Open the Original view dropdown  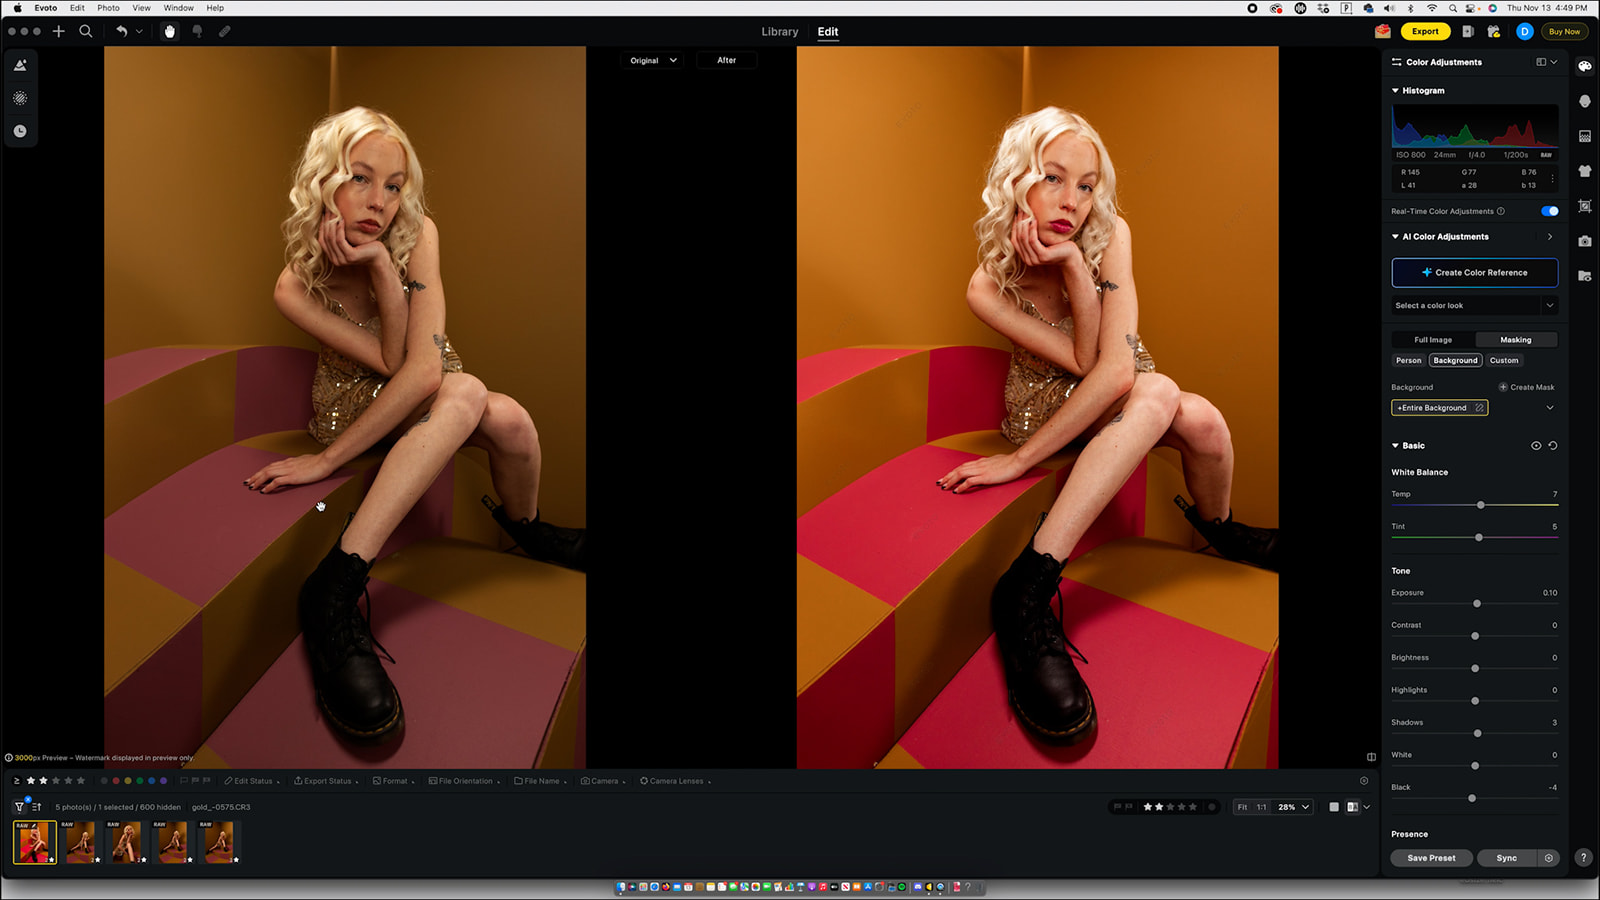point(653,61)
